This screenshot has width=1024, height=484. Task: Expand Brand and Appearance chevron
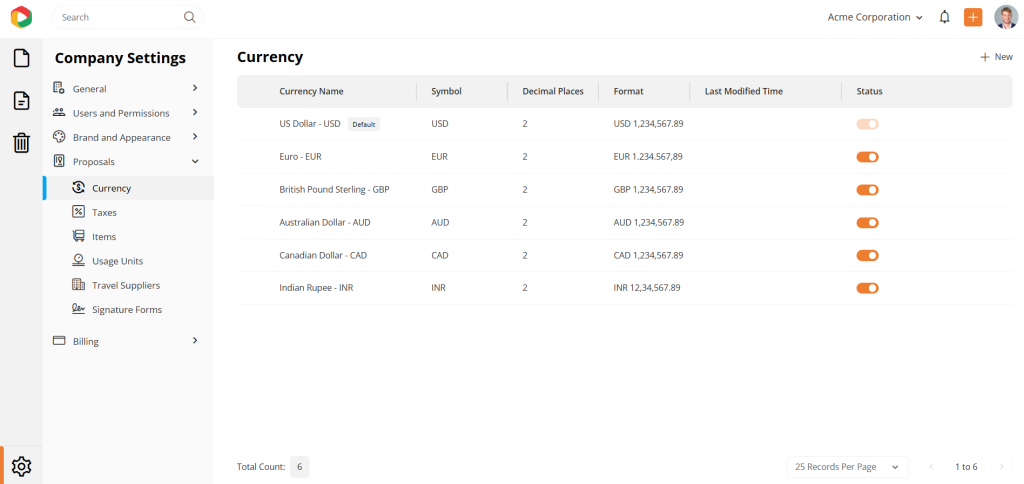(195, 137)
